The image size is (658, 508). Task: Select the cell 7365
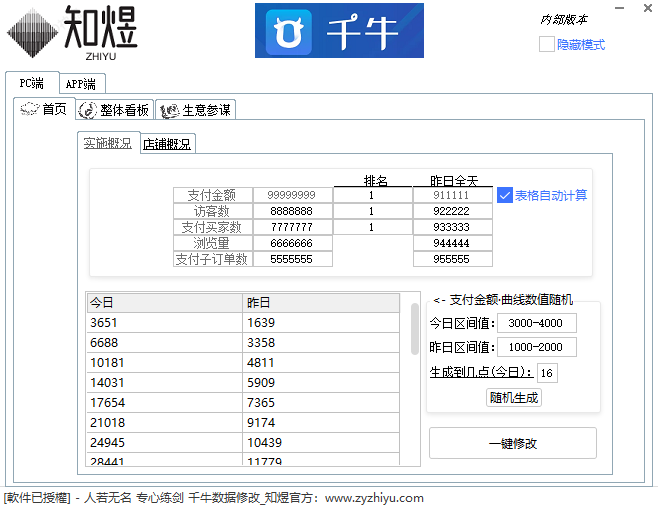[x=321, y=403]
